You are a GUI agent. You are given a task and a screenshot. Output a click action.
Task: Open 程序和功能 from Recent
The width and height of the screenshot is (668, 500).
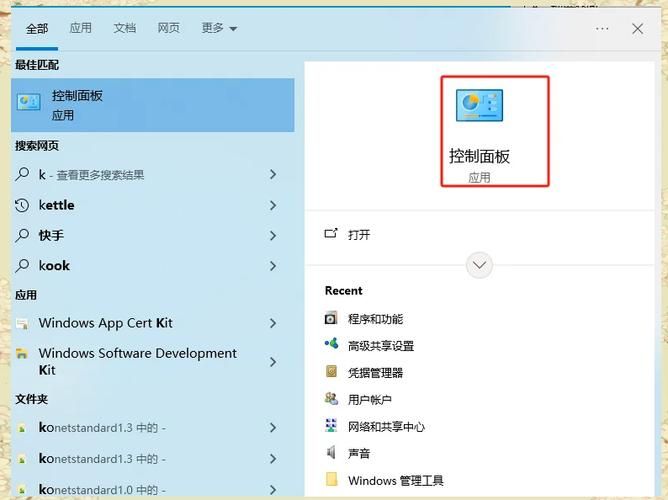(375, 319)
